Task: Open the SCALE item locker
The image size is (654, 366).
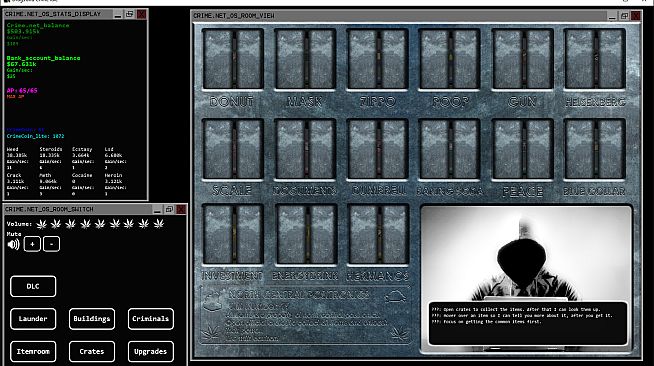Action: 233,149
